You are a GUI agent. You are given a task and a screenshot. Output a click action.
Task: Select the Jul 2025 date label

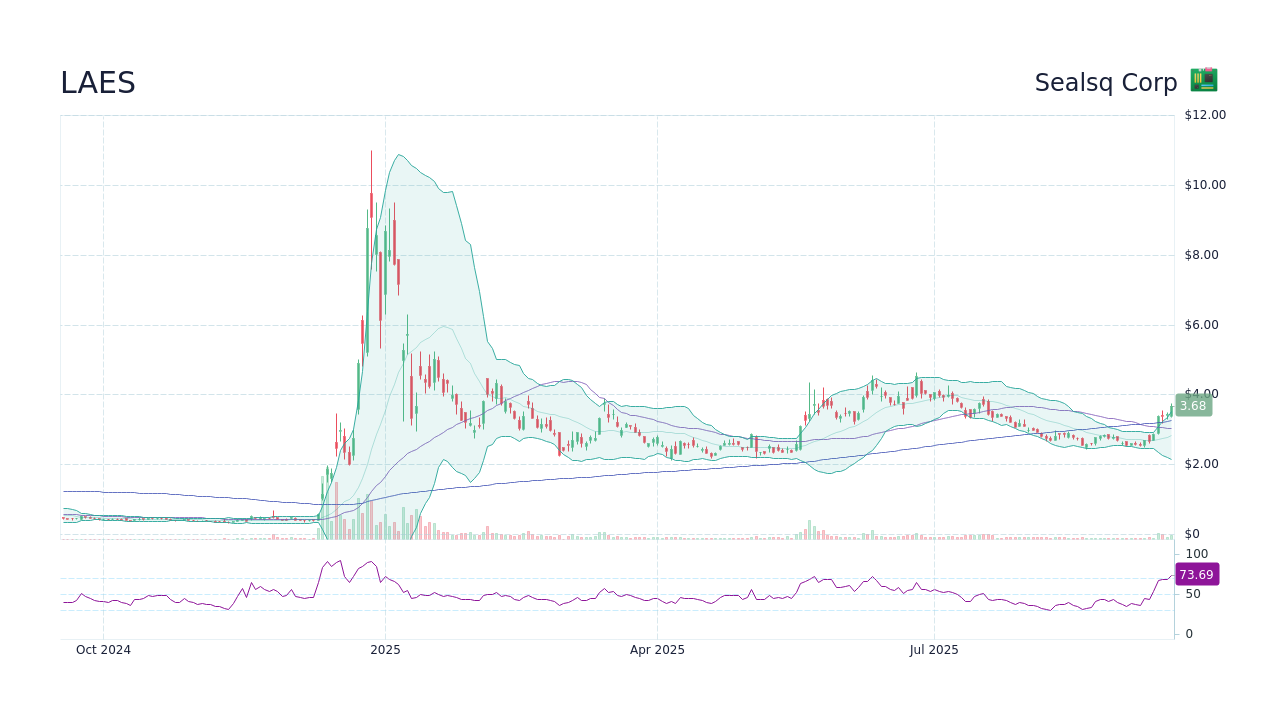[x=935, y=650]
